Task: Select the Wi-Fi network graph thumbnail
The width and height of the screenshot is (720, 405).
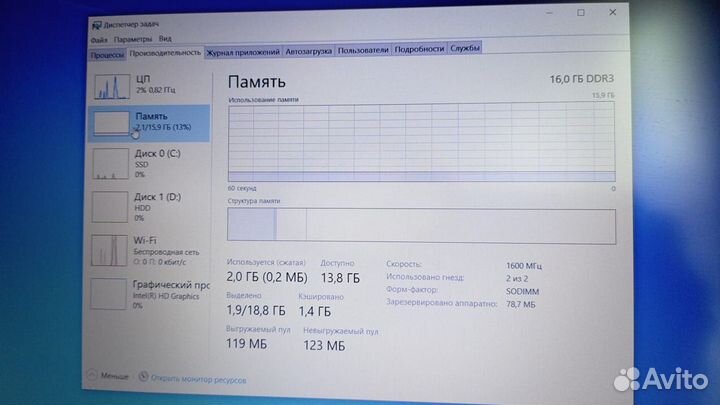Action: (109, 250)
